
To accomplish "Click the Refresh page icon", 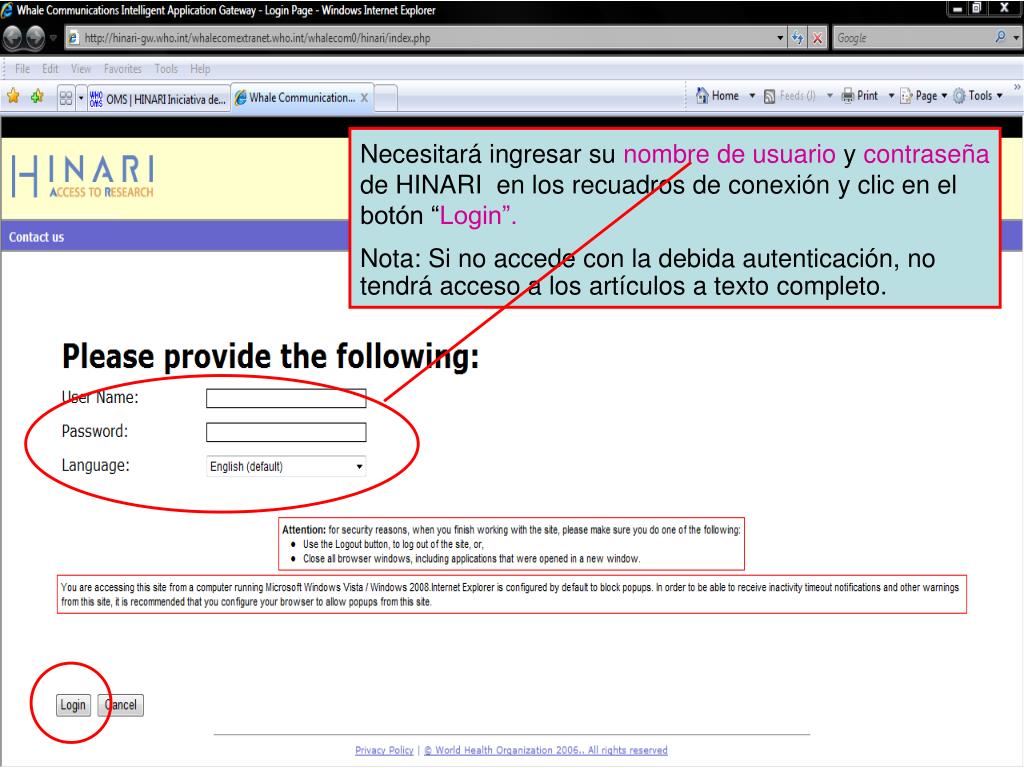I will [x=797, y=38].
